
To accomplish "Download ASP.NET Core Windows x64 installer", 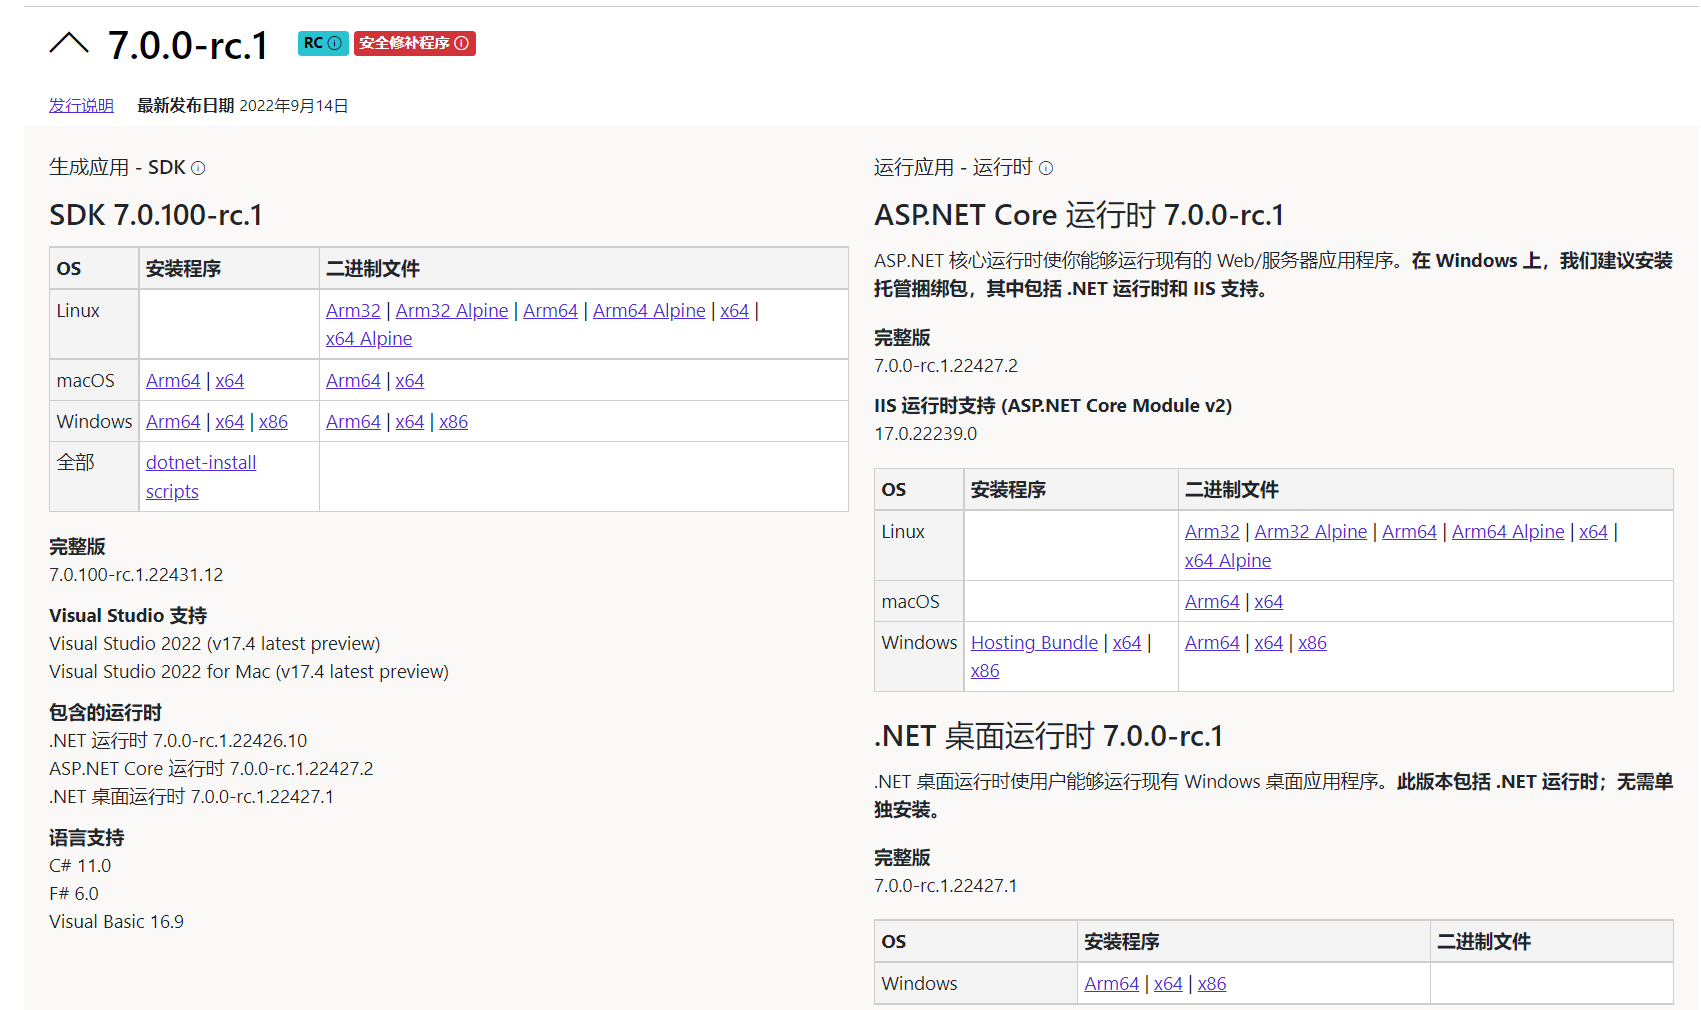I will (x=1127, y=642).
